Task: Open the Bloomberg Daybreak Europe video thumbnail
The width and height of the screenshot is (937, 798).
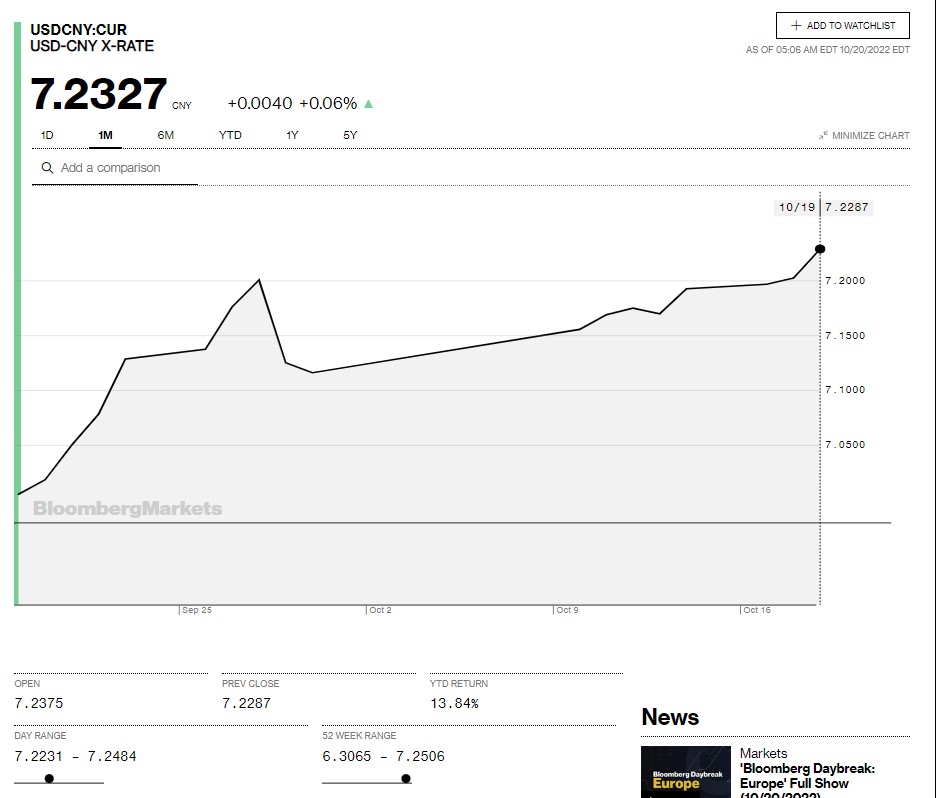Action: 685,772
